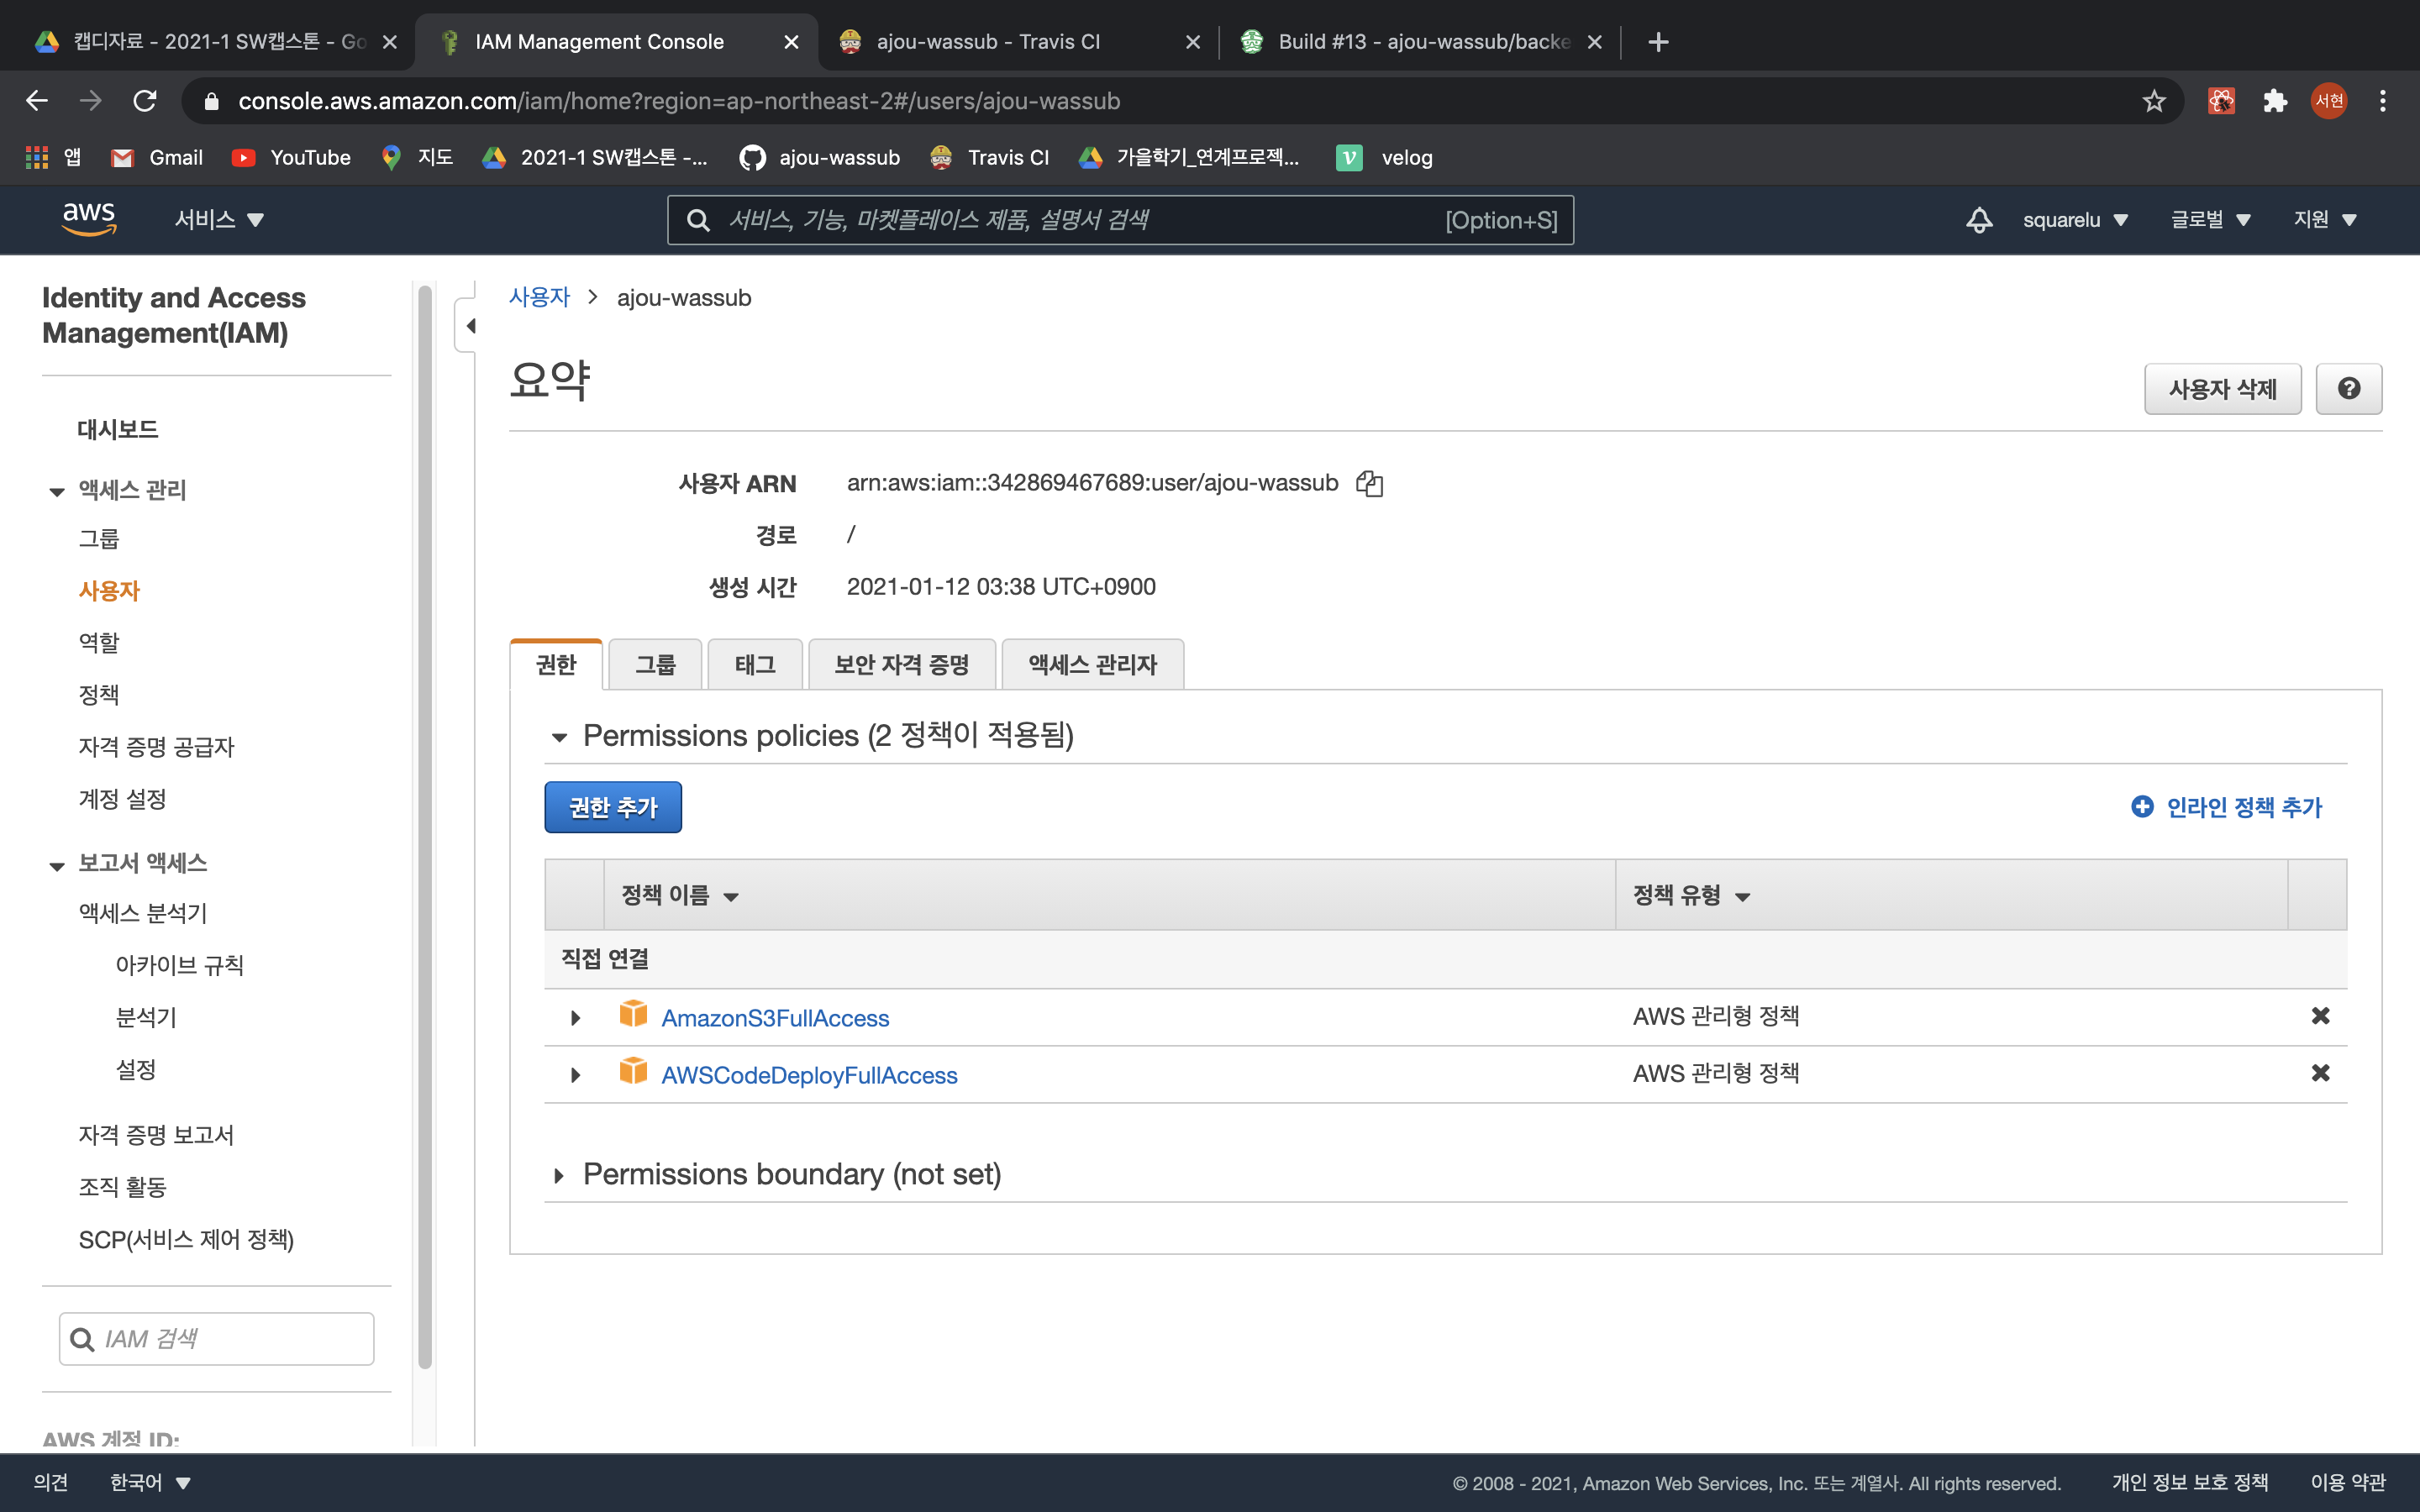The height and width of the screenshot is (1512, 2420).
Task: Click the 서현 Chrome profile avatar
Action: 2329,101
